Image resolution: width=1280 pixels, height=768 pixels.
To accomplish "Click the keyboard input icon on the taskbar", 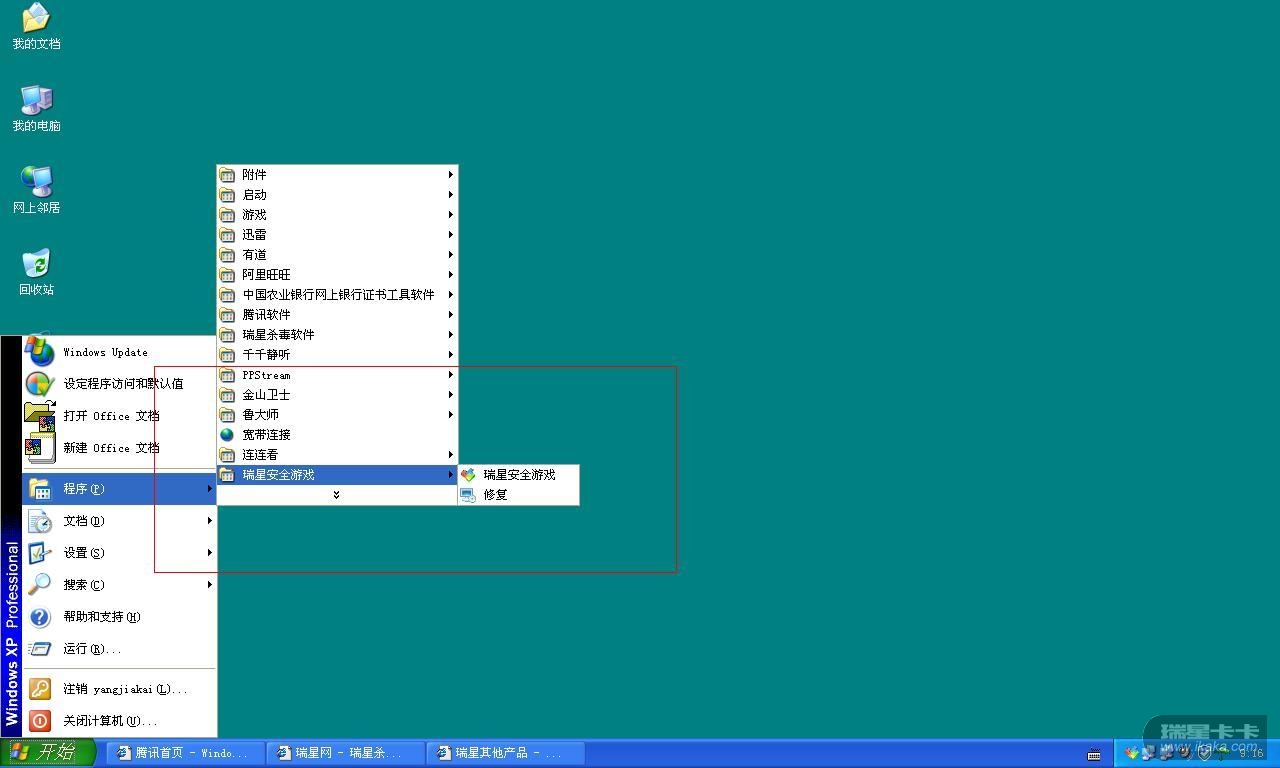I will point(1094,754).
